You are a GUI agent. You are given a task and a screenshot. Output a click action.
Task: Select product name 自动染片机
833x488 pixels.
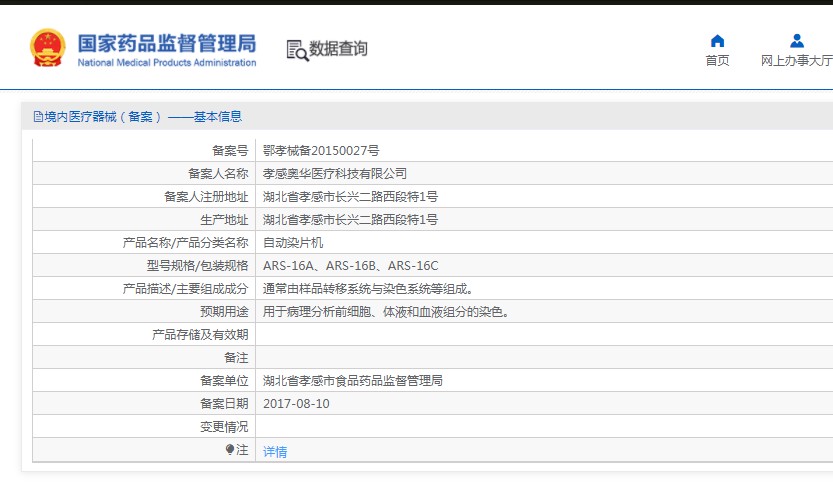(x=293, y=243)
